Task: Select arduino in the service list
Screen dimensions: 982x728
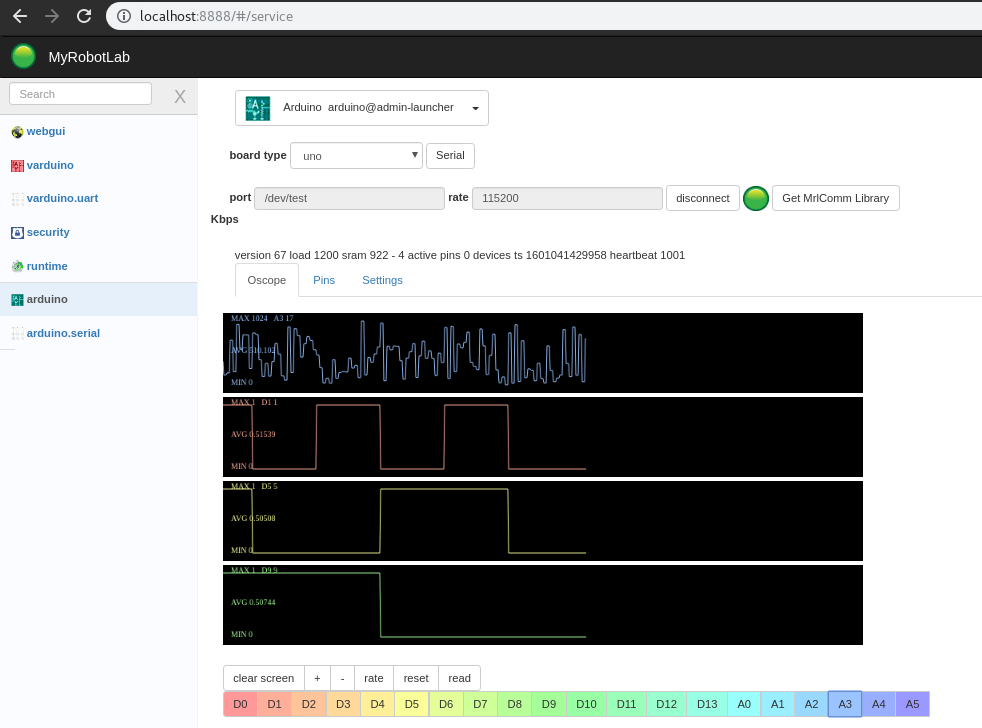Action: [98, 299]
